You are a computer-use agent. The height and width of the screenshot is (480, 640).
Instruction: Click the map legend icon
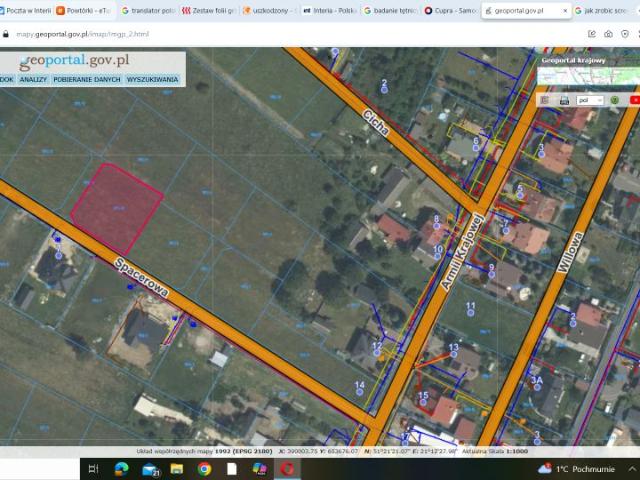click(545, 100)
